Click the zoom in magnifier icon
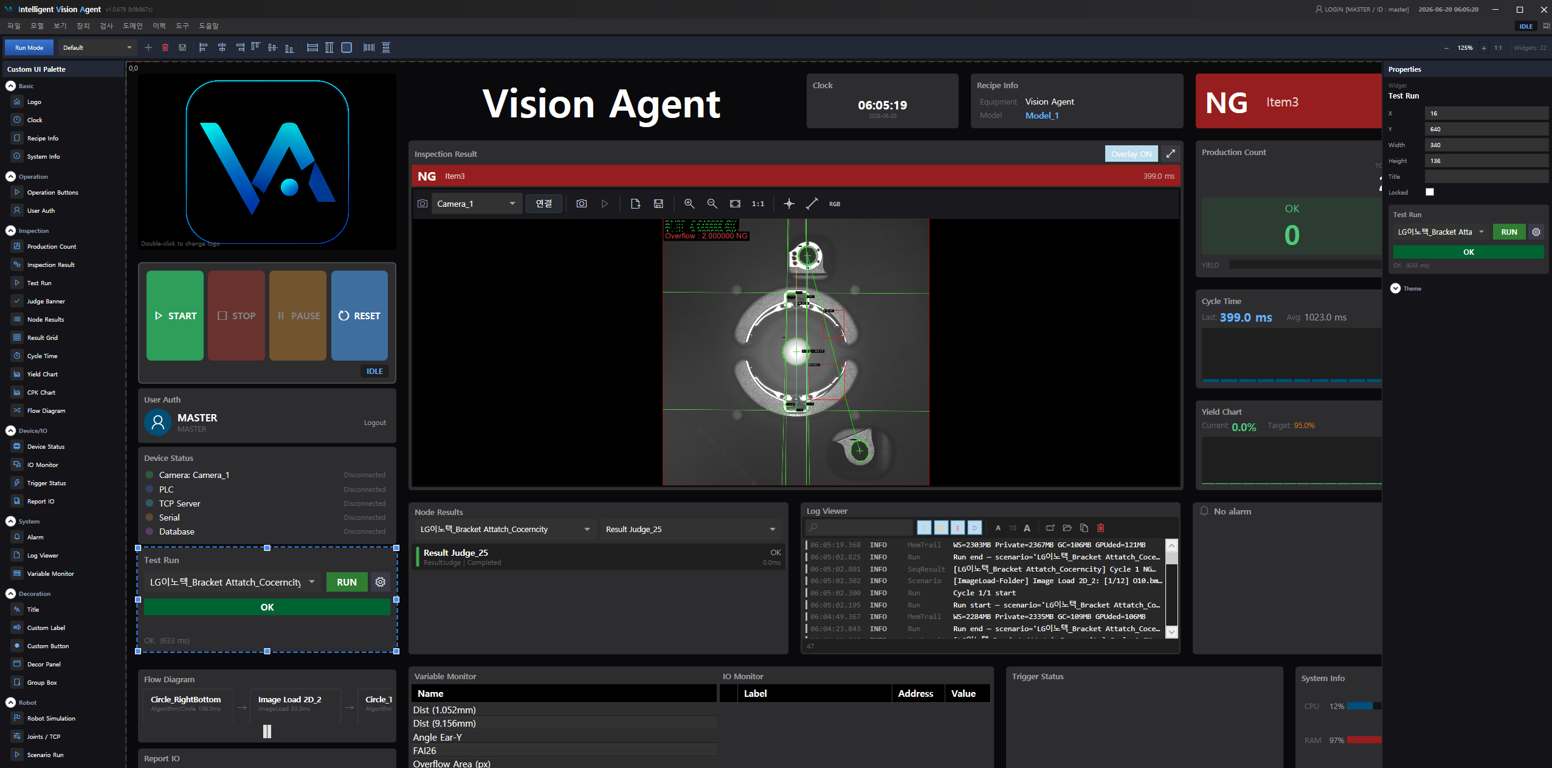1552x768 pixels. pyautogui.click(x=689, y=204)
